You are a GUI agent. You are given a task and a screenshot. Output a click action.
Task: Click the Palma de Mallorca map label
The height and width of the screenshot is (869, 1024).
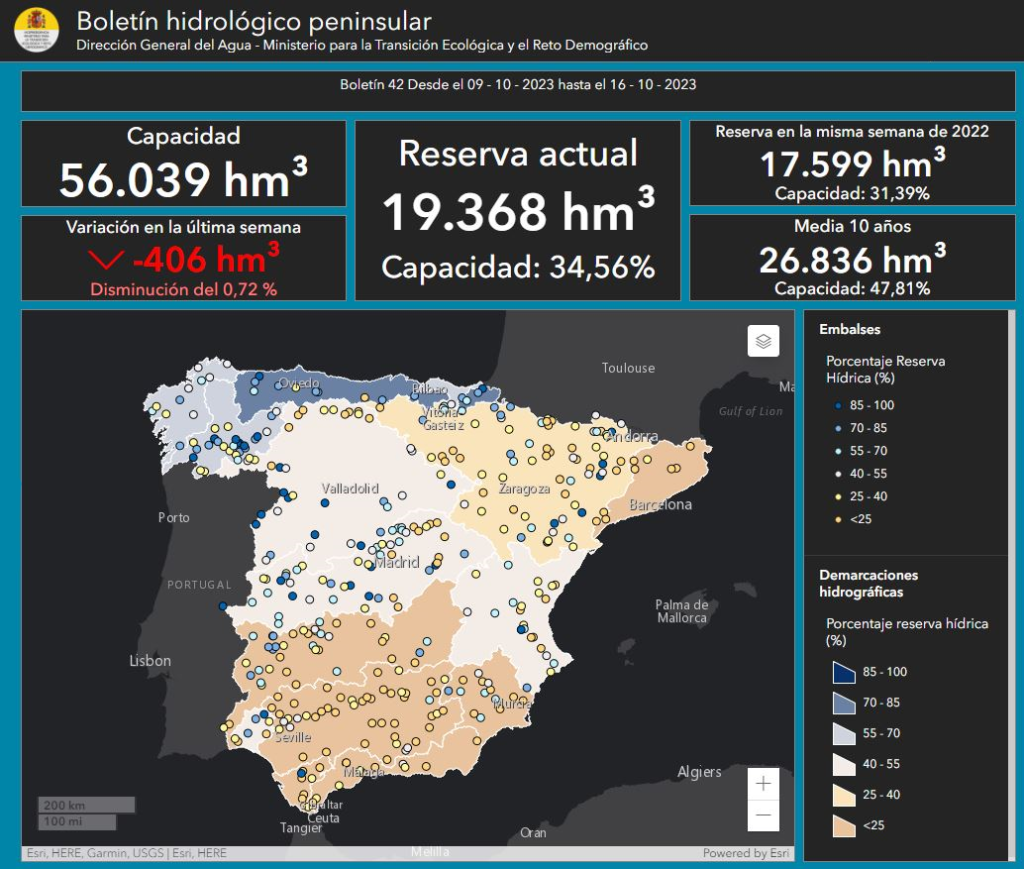pos(682,611)
